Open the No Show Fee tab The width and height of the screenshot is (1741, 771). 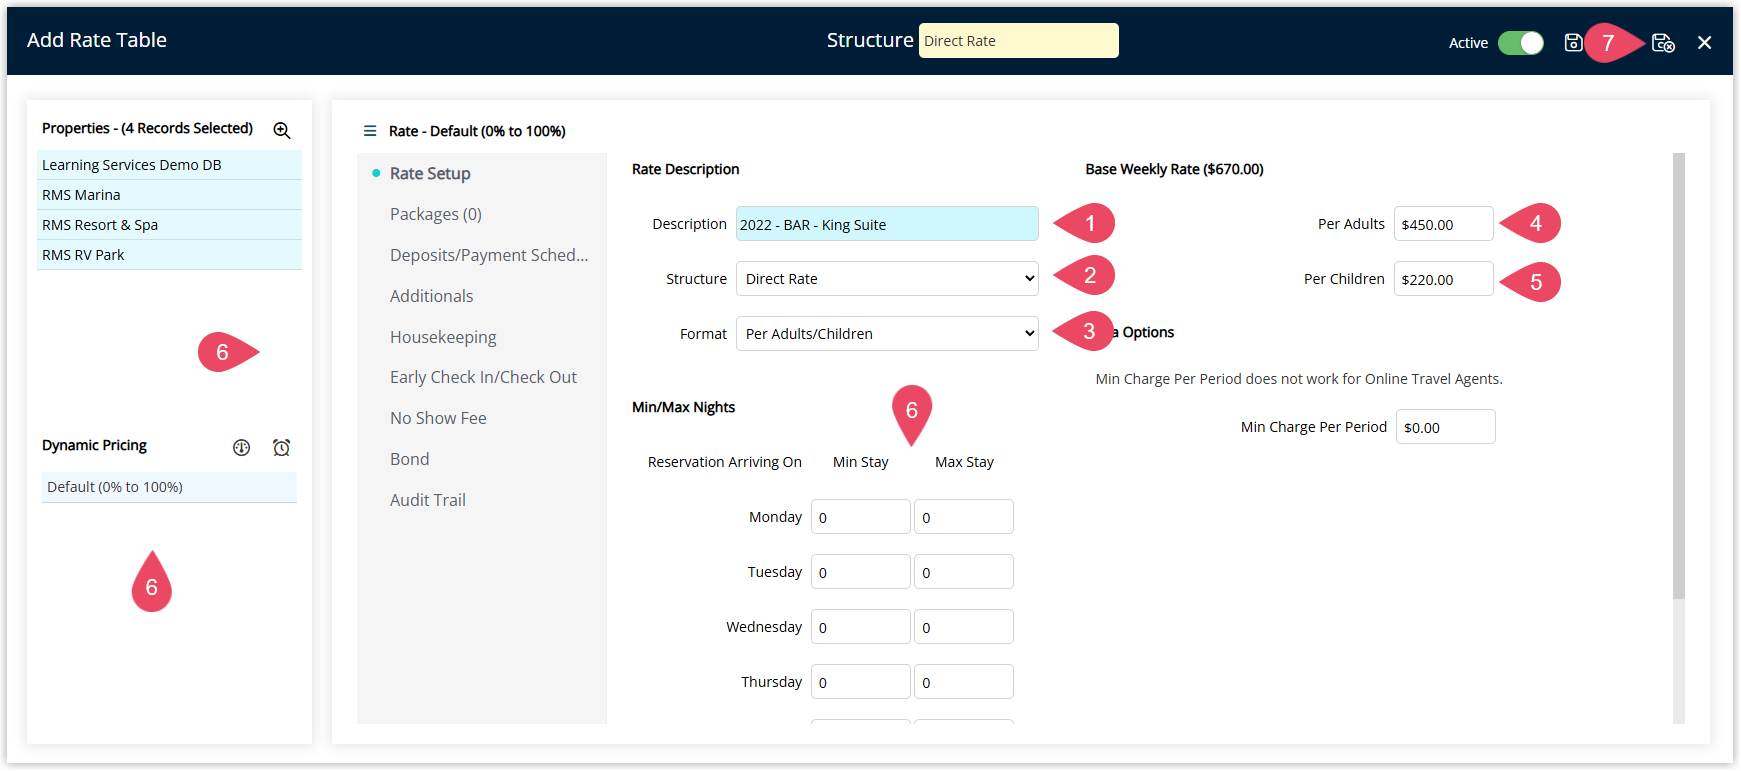tap(438, 418)
